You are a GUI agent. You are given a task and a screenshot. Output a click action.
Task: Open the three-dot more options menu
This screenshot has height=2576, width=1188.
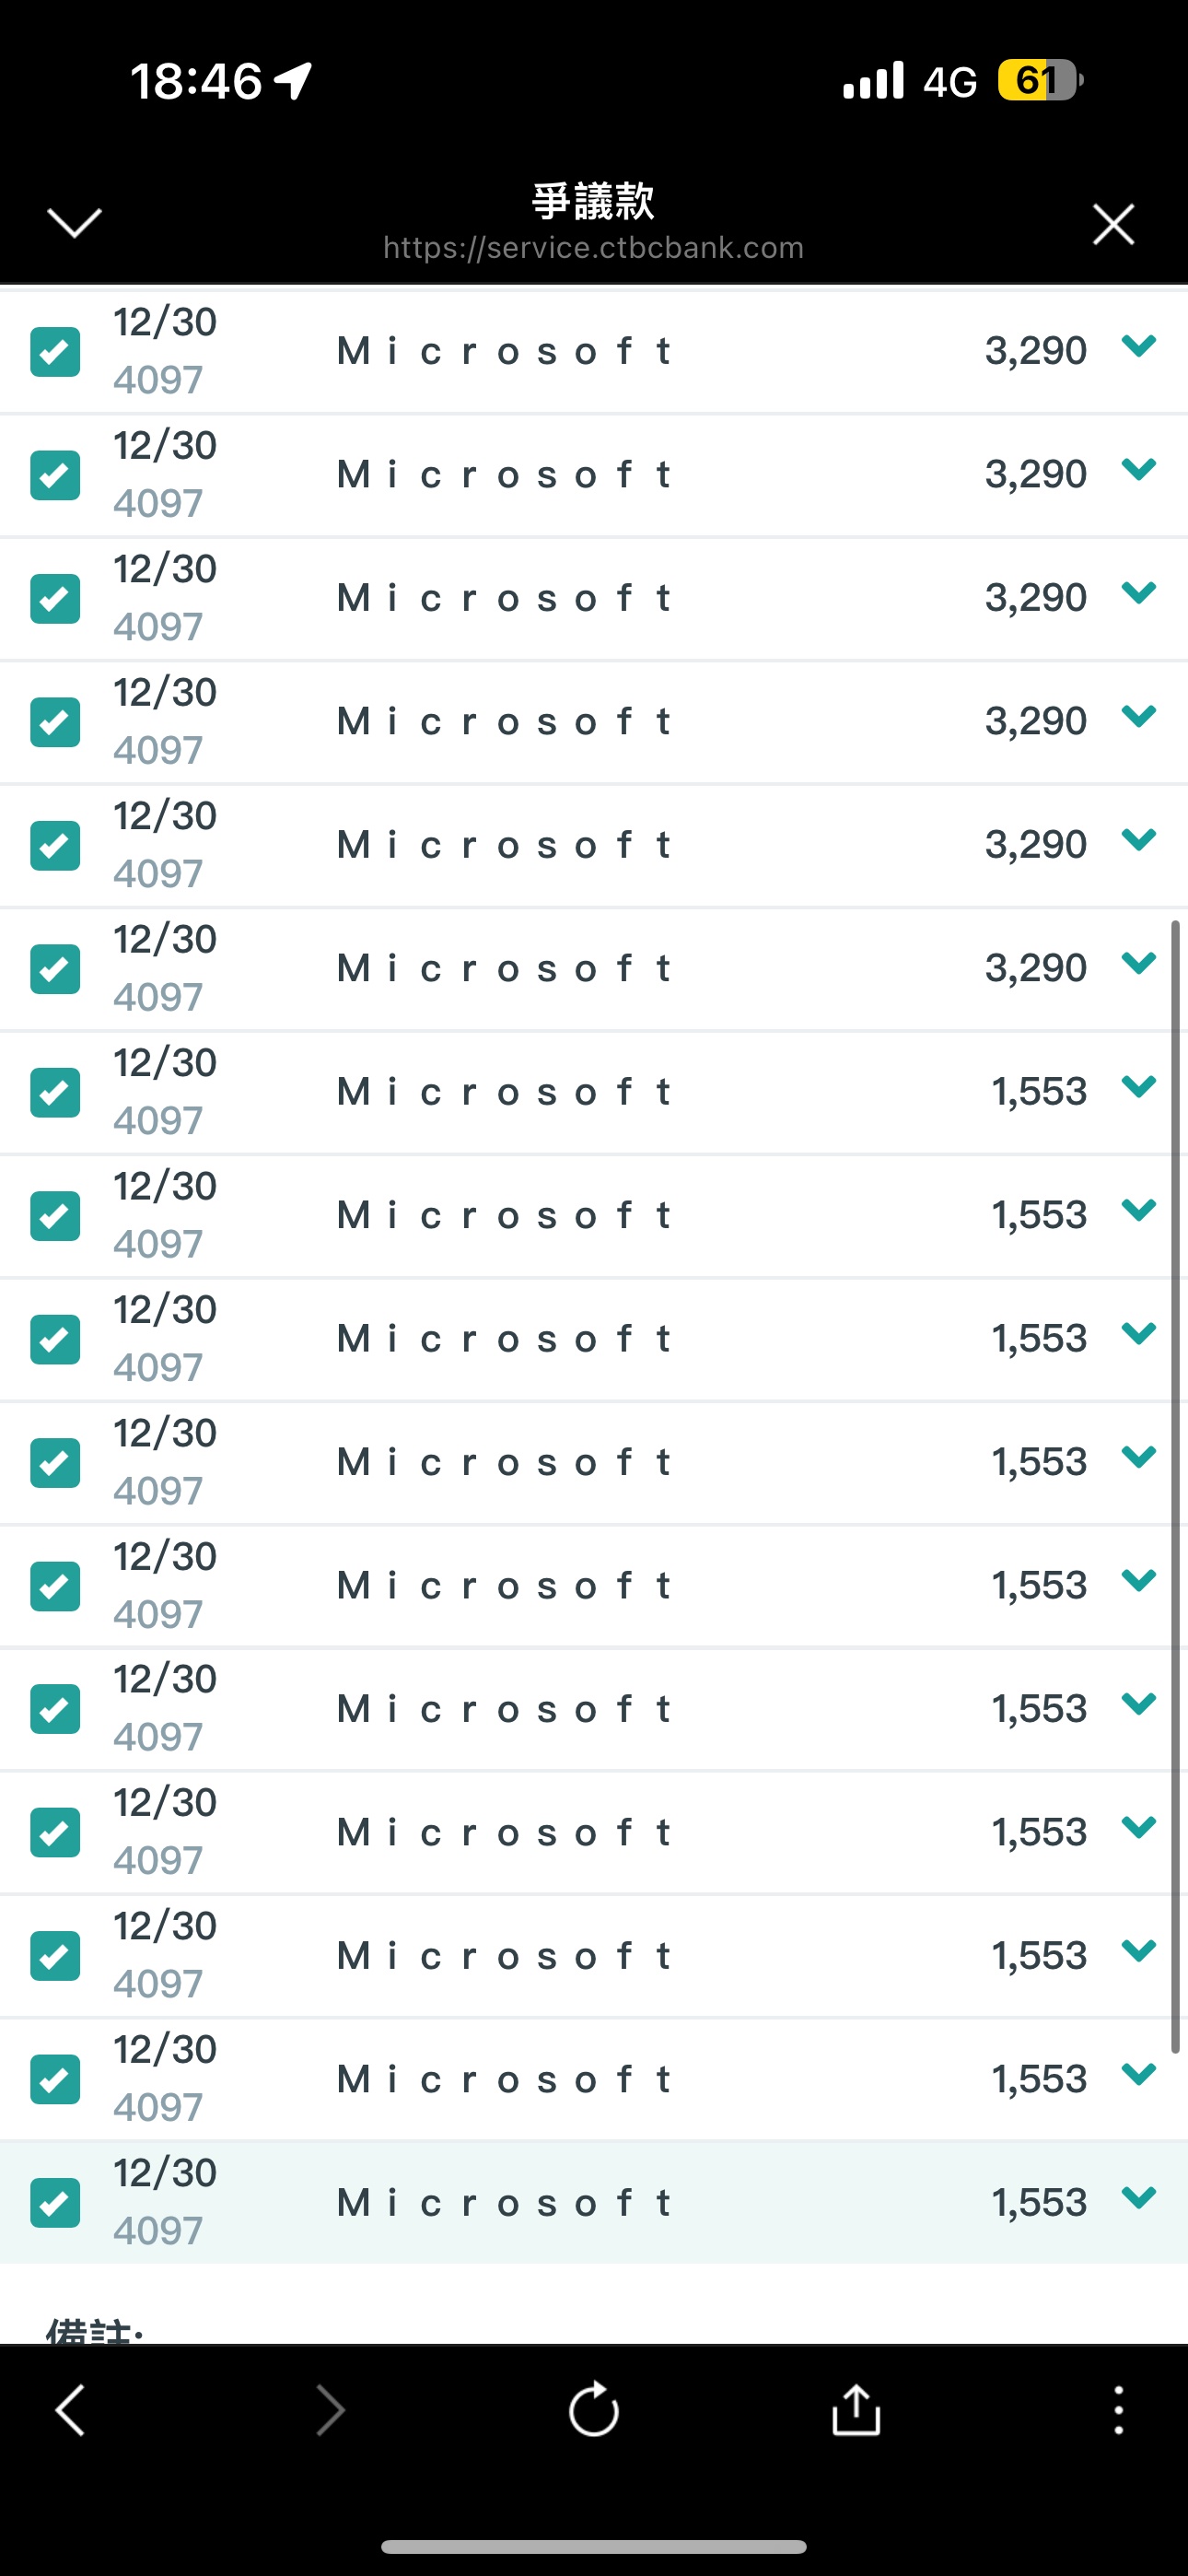[x=1119, y=2410]
